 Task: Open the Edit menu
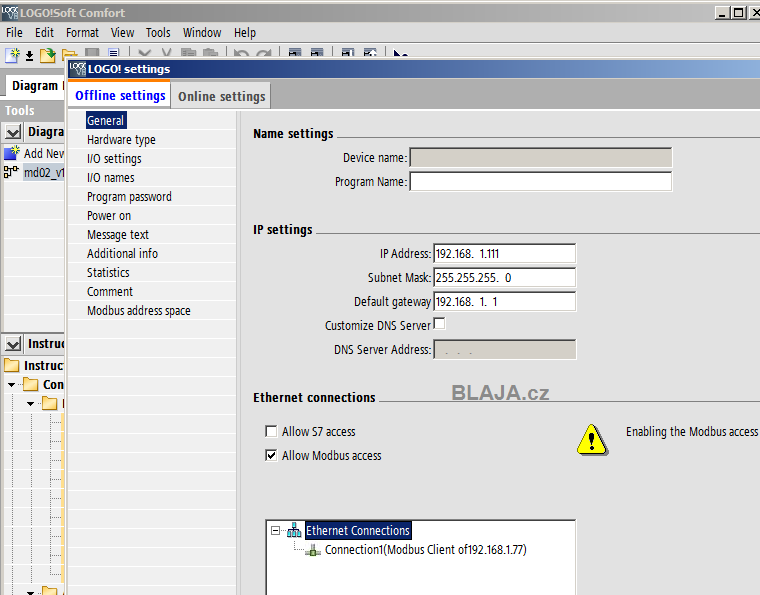[44, 32]
